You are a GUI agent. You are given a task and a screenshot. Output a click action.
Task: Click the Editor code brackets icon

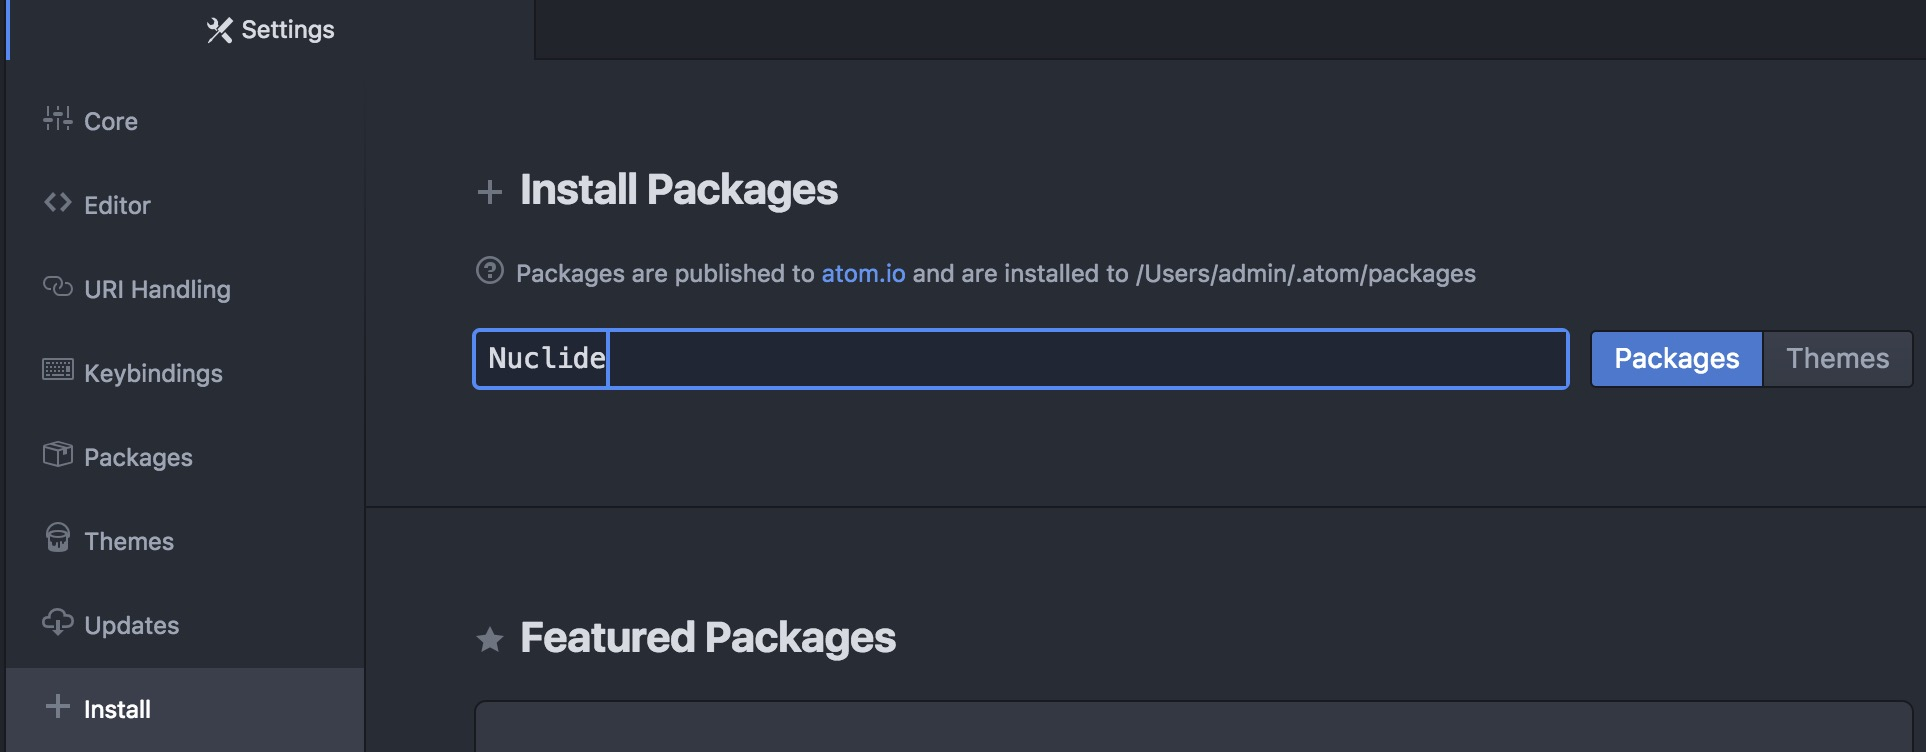point(58,203)
